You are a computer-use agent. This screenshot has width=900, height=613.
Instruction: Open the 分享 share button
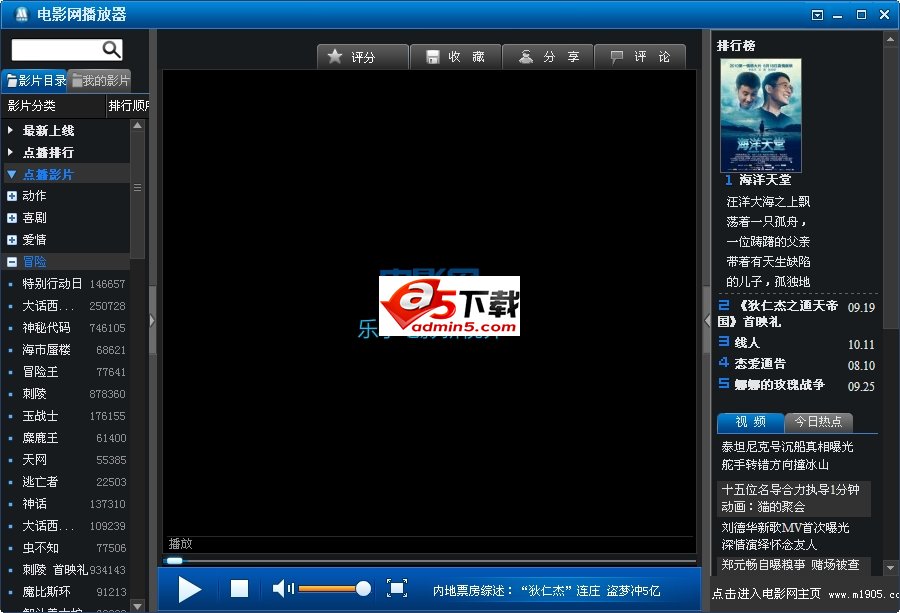click(548, 57)
